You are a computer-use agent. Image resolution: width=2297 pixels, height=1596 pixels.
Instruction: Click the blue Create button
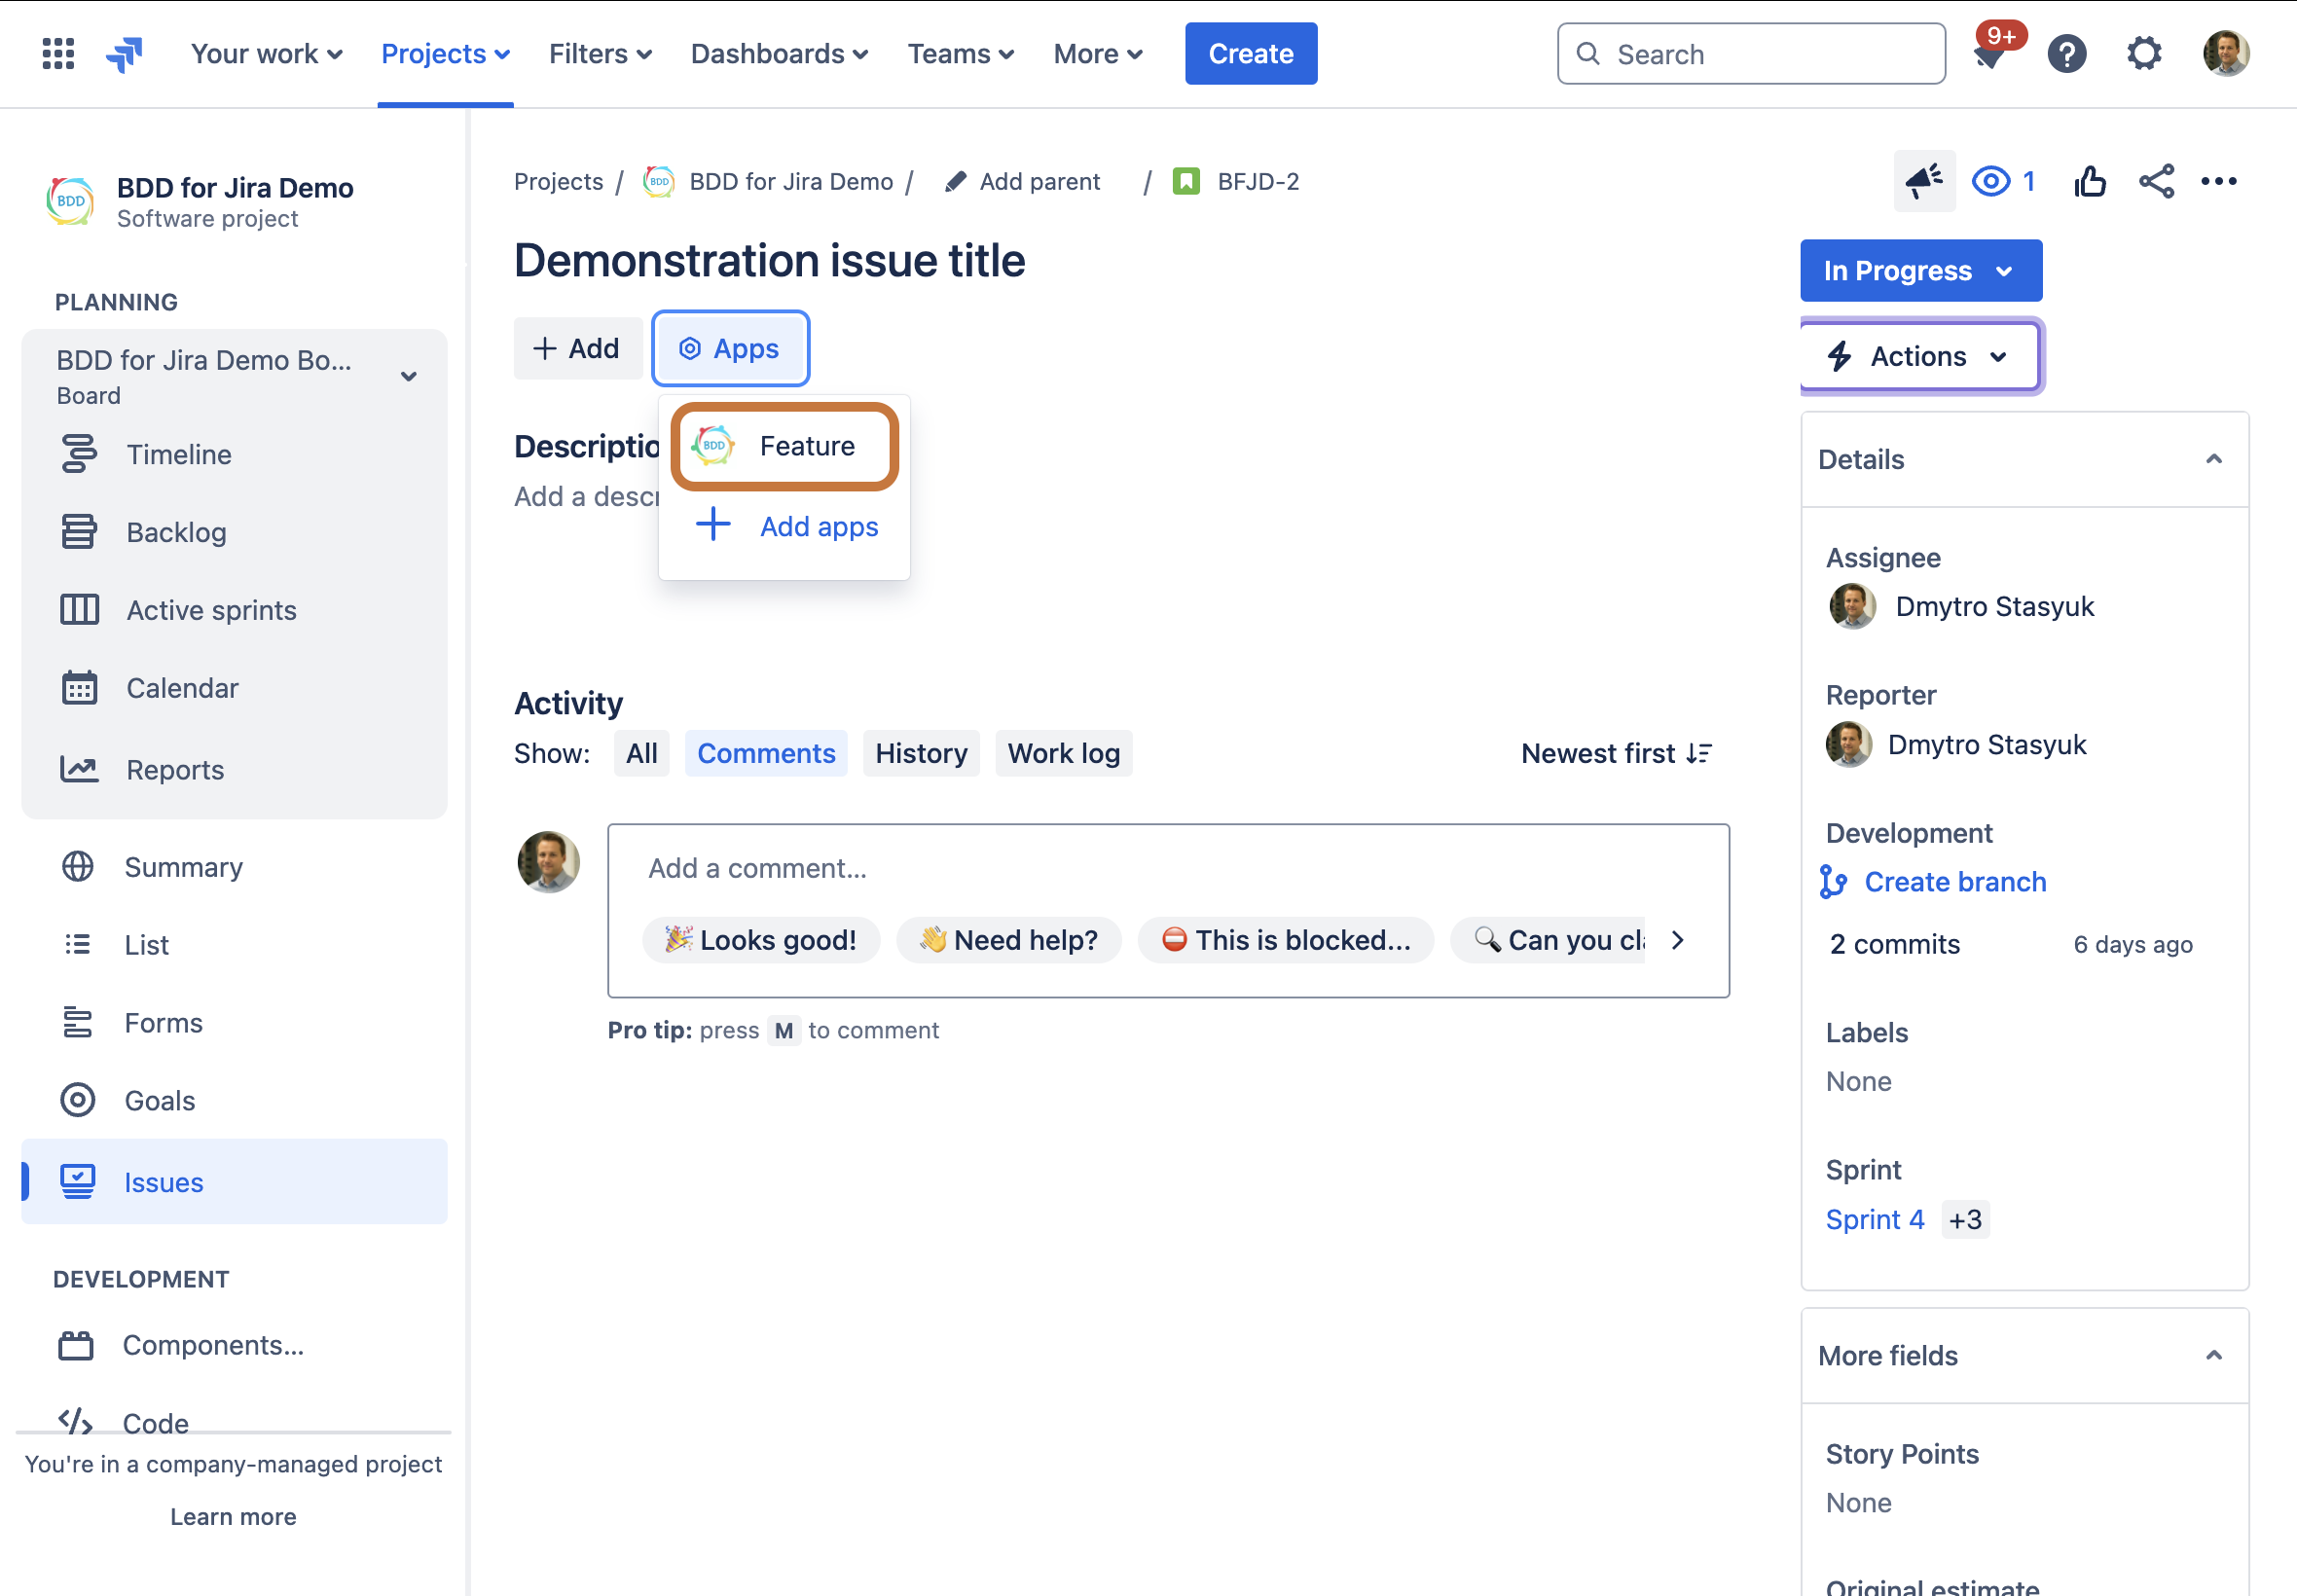(x=1250, y=53)
